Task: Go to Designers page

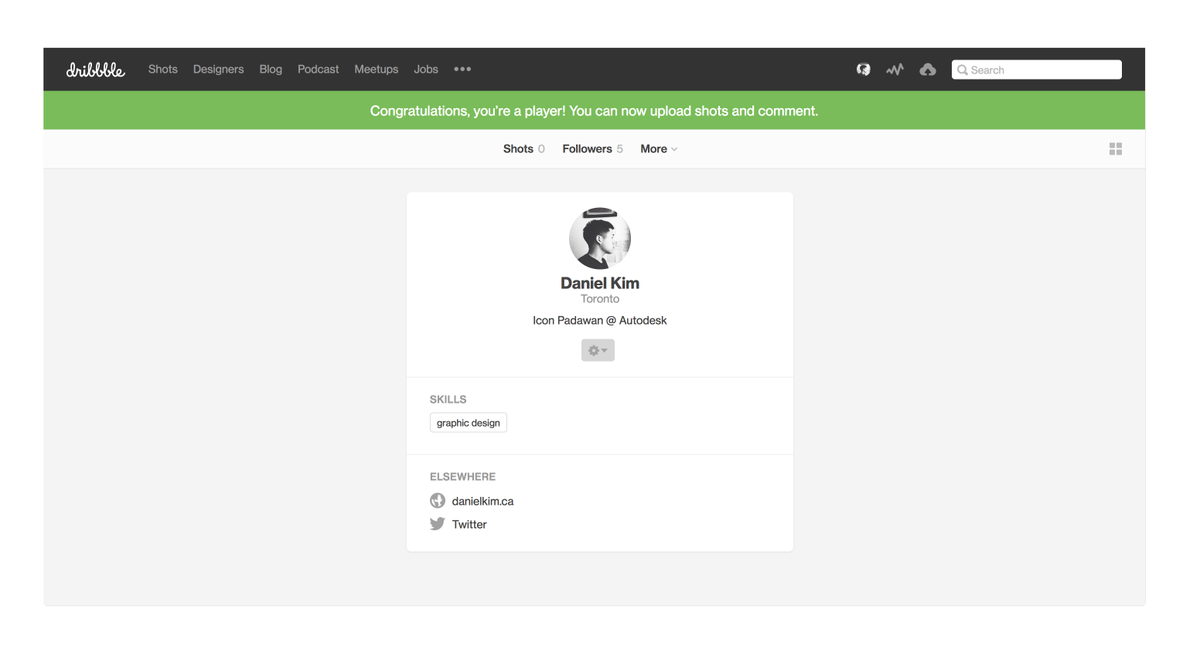Action: (218, 69)
